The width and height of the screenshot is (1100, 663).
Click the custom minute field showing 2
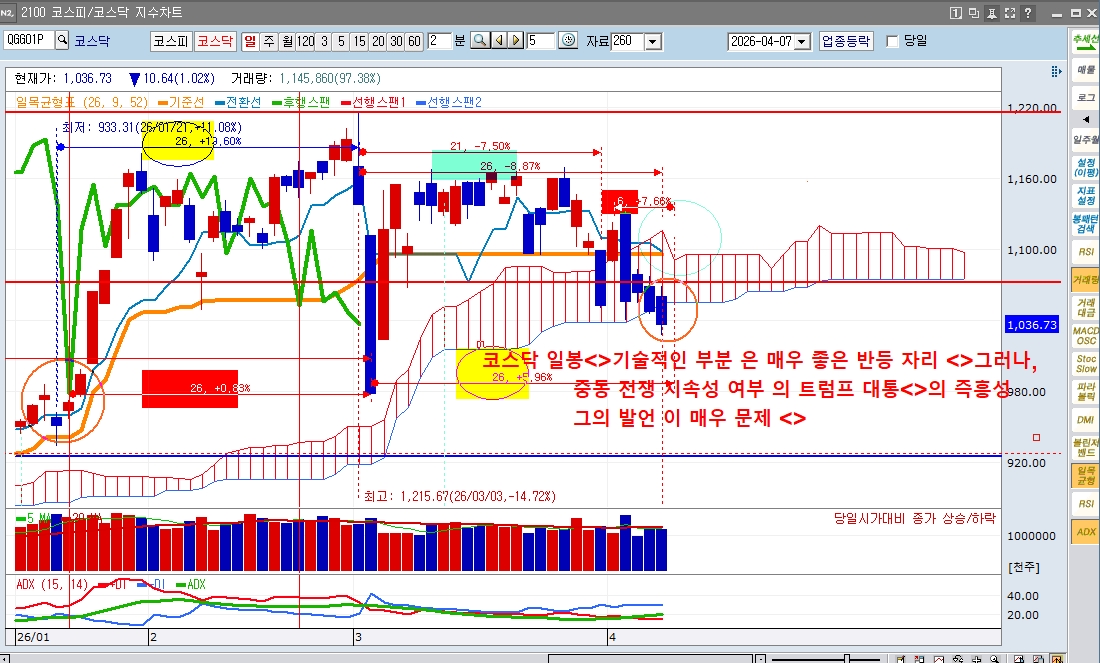438,41
